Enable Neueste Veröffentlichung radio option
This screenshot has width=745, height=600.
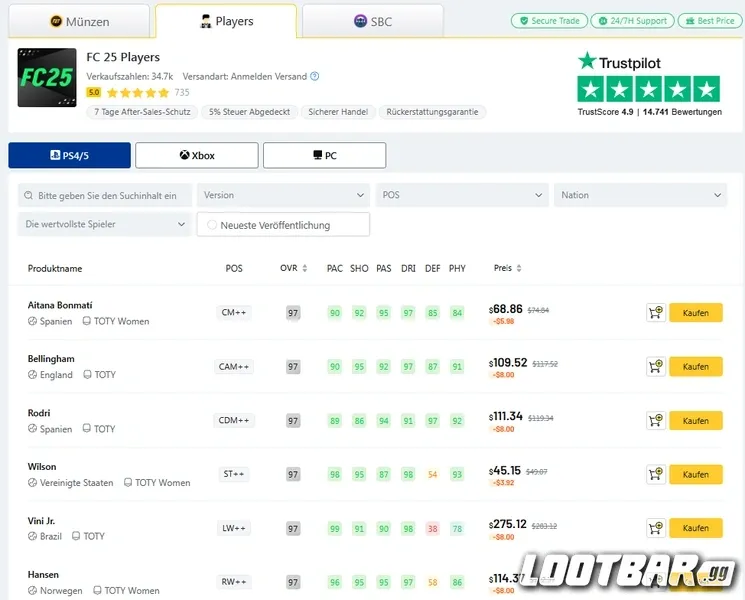212,225
